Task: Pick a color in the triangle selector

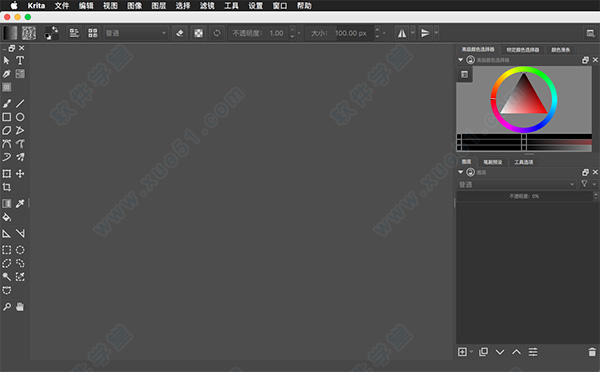Action: [x=523, y=98]
